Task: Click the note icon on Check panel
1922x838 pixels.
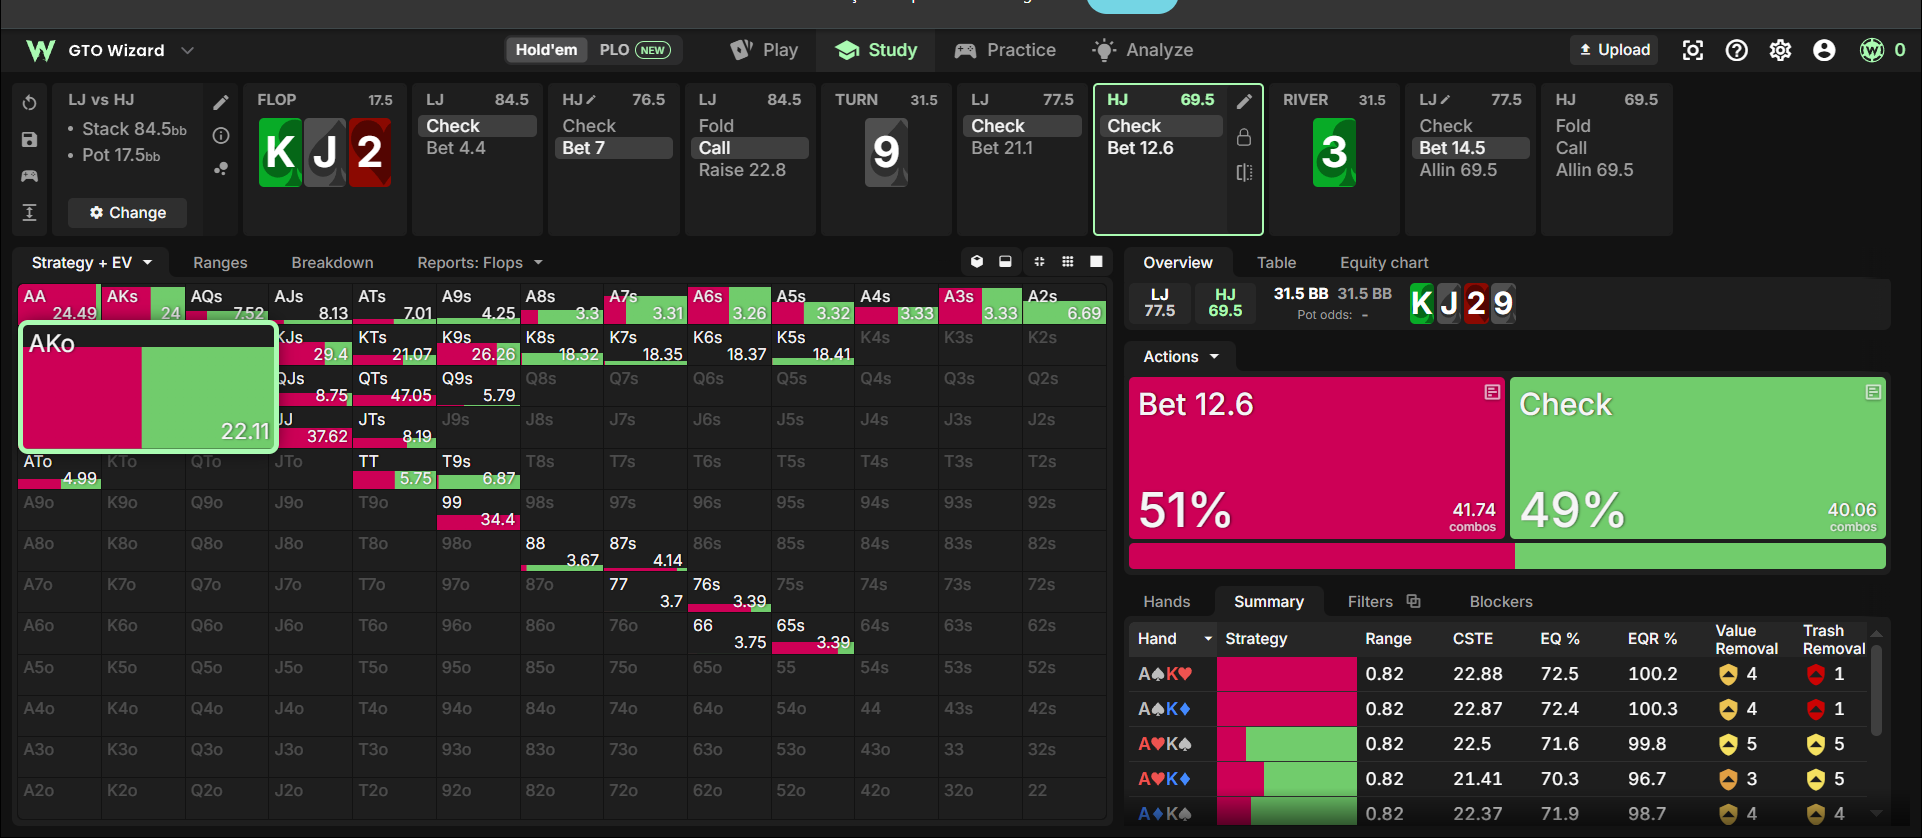Action: tap(1873, 392)
